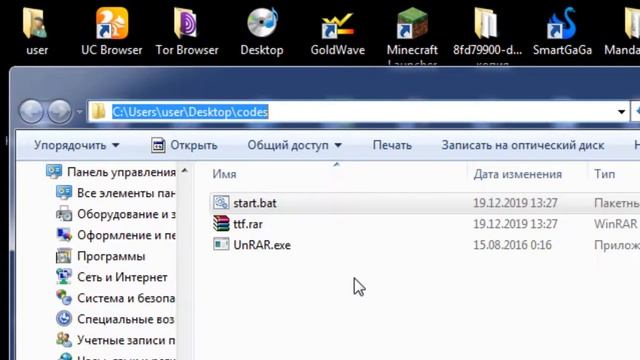The width and height of the screenshot is (640, 360).
Task: Click the Программы tree icon
Action: [x=64, y=256]
